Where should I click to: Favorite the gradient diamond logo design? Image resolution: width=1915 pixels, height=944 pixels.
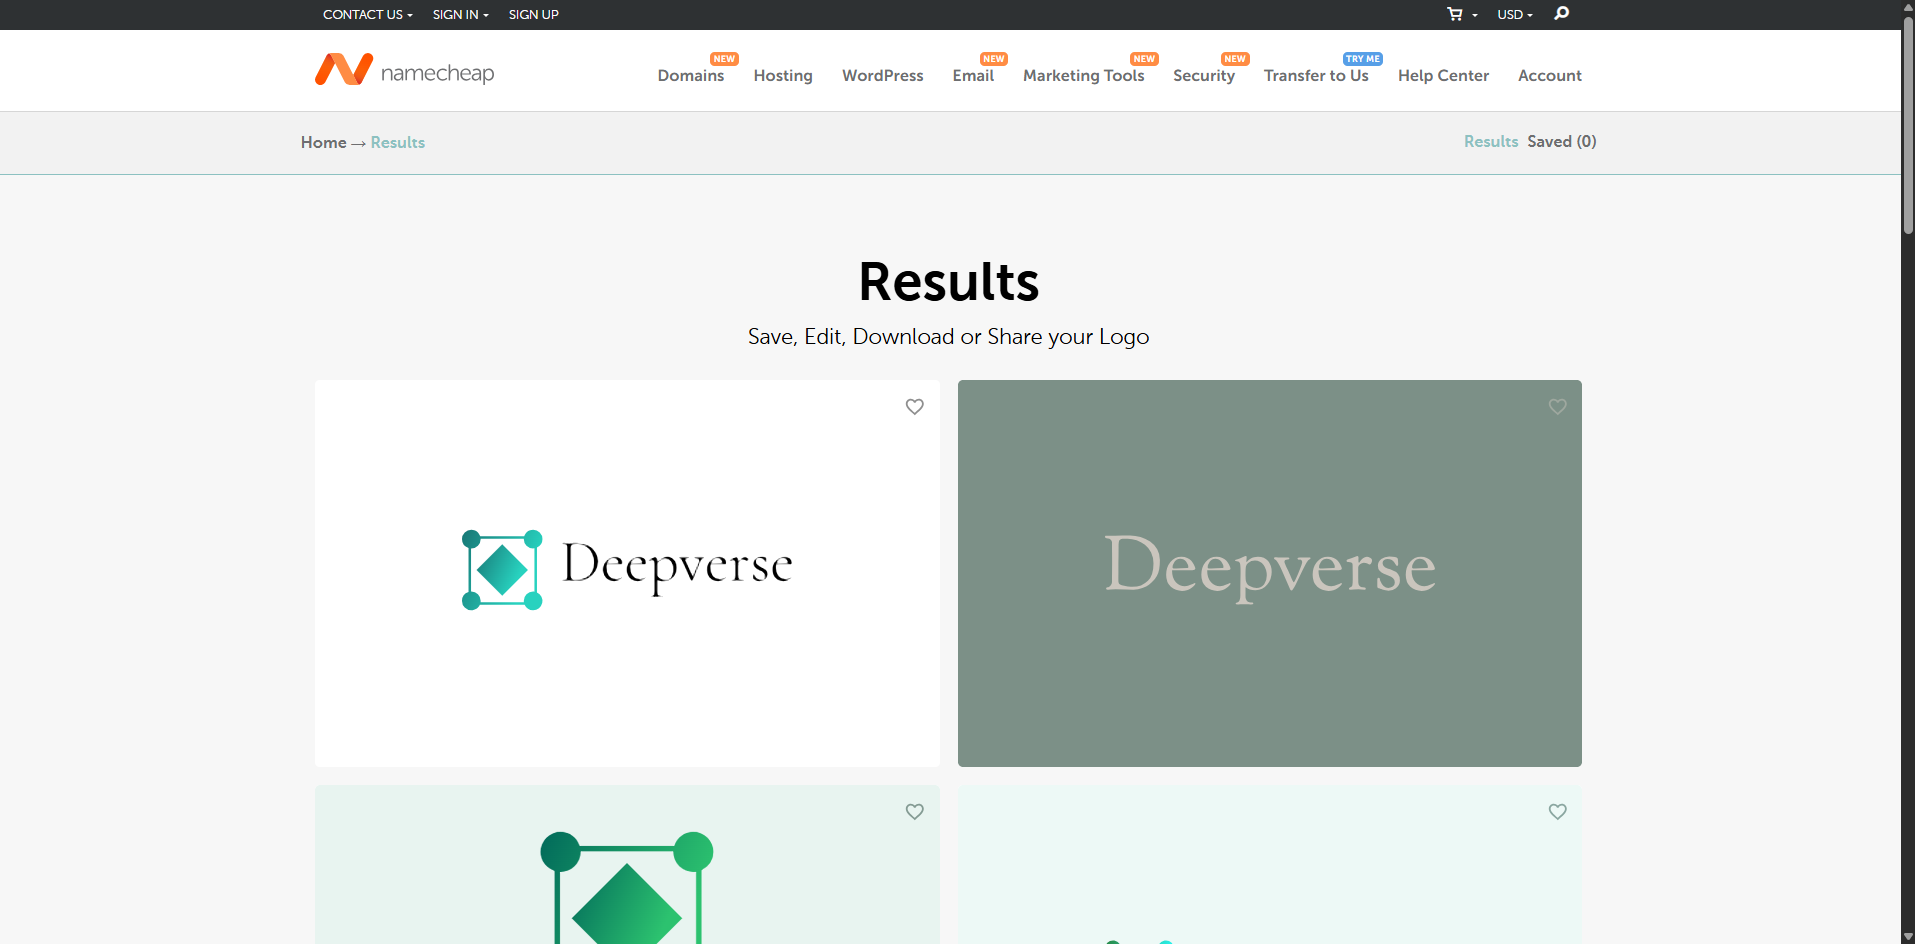coord(914,812)
